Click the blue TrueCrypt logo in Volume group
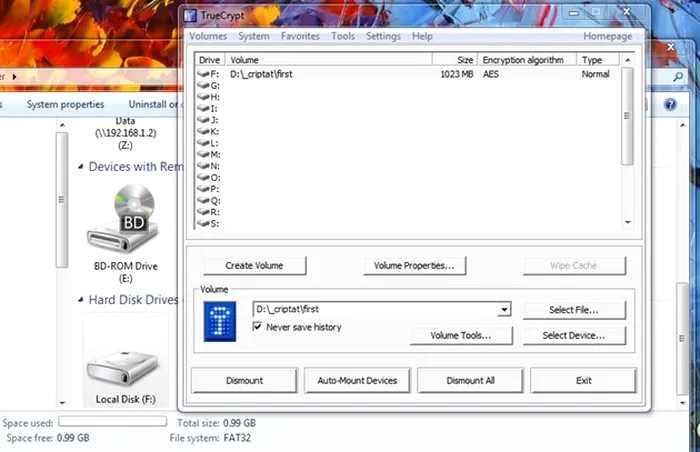The height and width of the screenshot is (452, 700). point(220,322)
